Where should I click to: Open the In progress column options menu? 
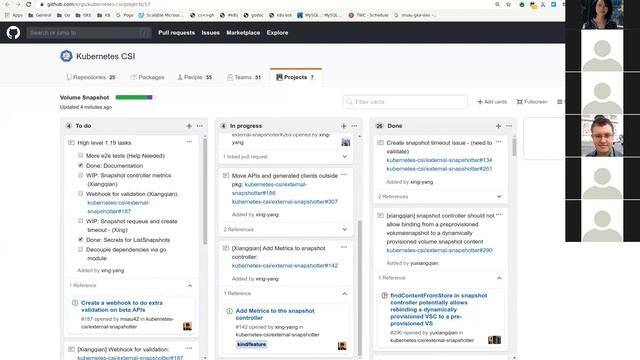pyautogui.click(x=354, y=126)
